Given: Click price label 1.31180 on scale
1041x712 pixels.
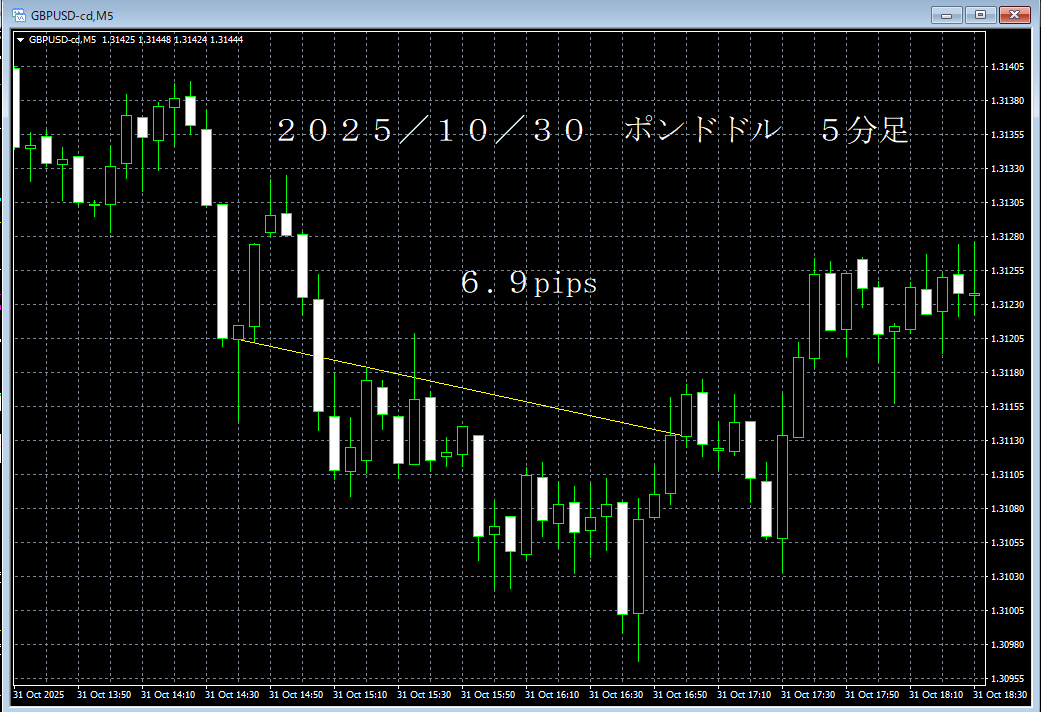Looking at the screenshot, I should [x=1007, y=373].
